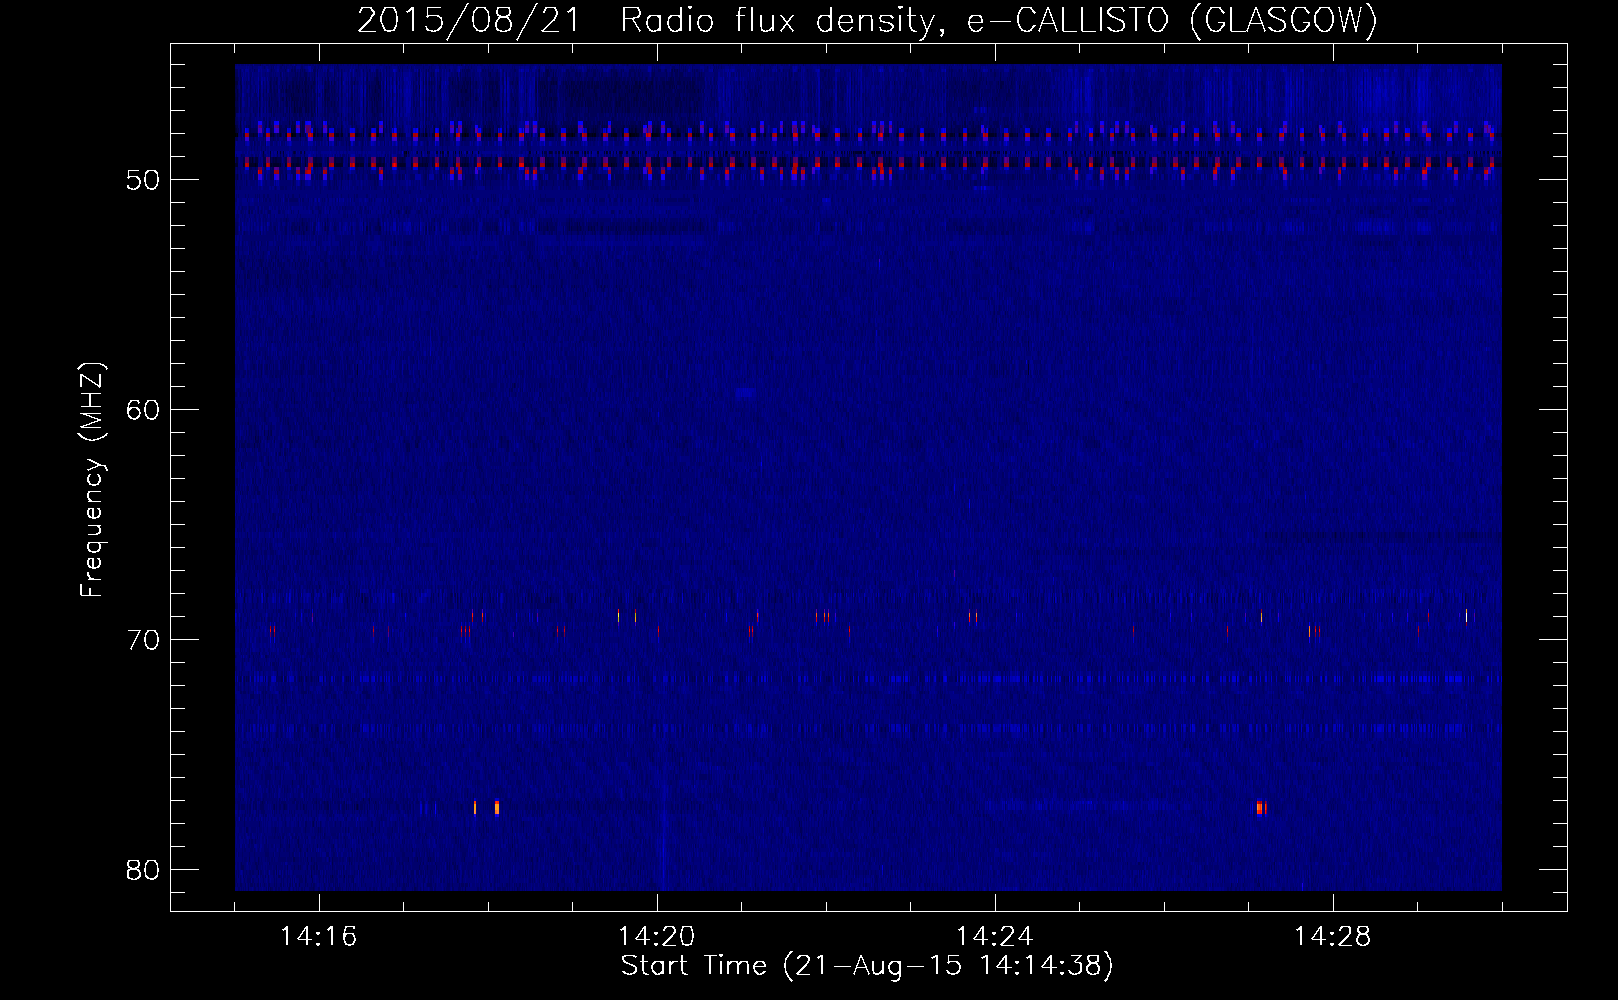Click the '14:16' time tick label
The image size is (1618, 1000).
pyautogui.click(x=318, y=936)
